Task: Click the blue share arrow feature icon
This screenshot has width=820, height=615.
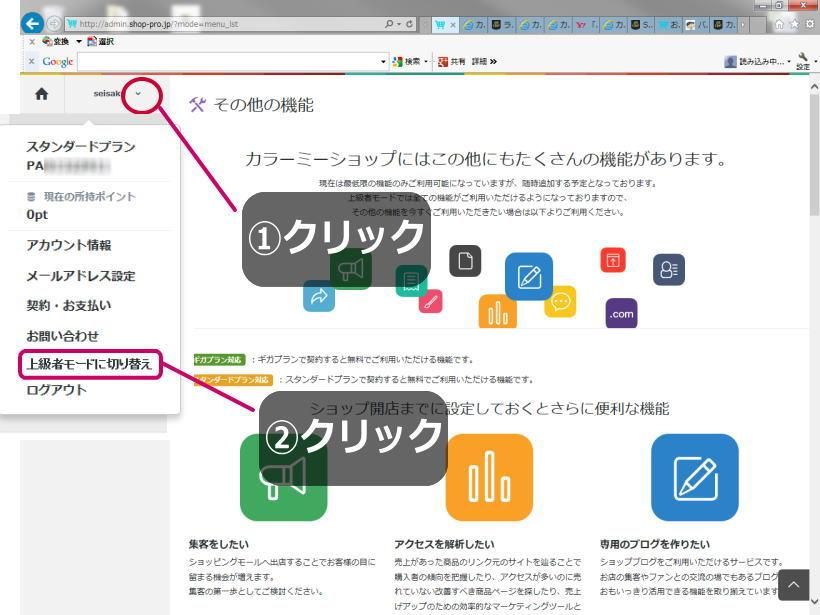Action: point(319,297)
